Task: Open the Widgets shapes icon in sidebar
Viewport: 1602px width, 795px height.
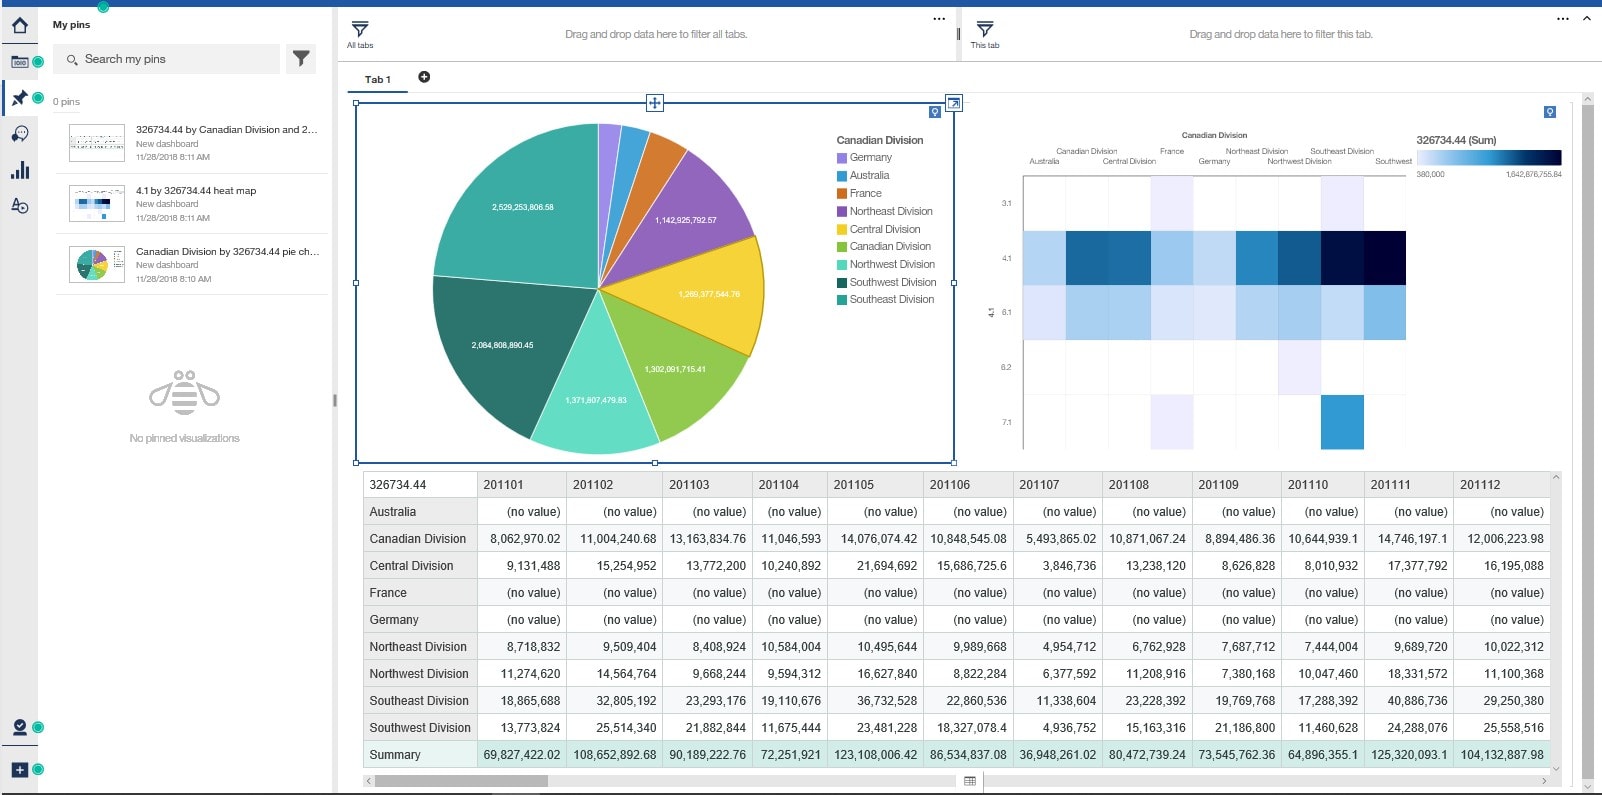Action: 19,206
